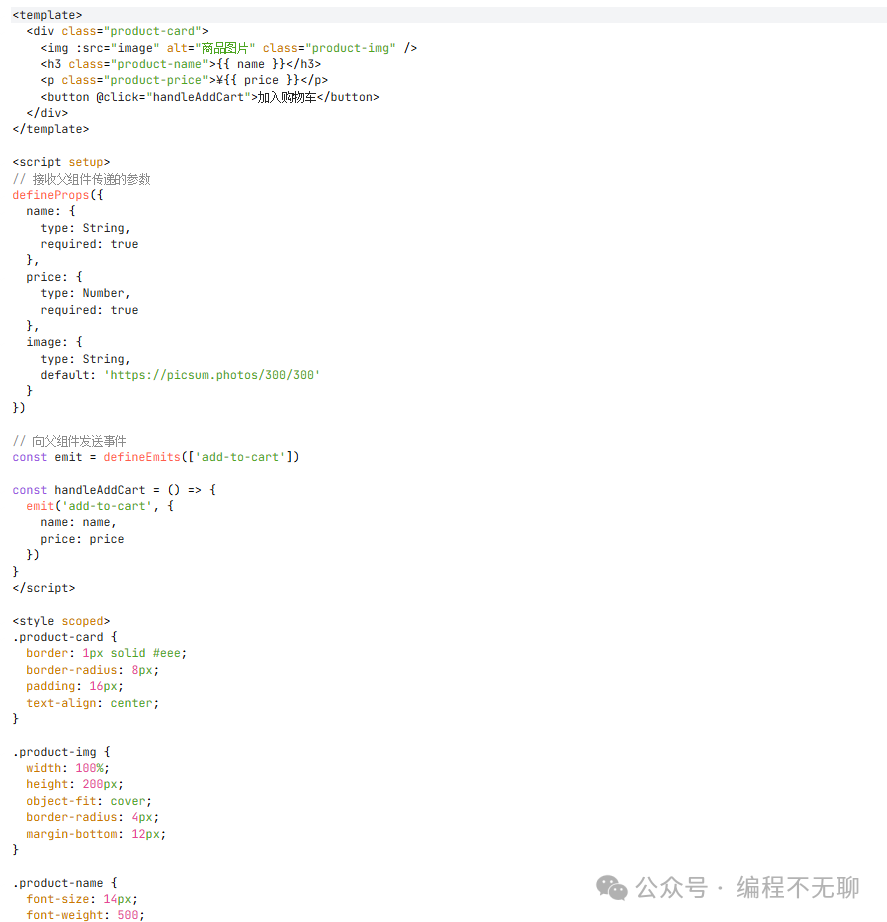Click the "font-weight: 500;" line

point(85,915)
